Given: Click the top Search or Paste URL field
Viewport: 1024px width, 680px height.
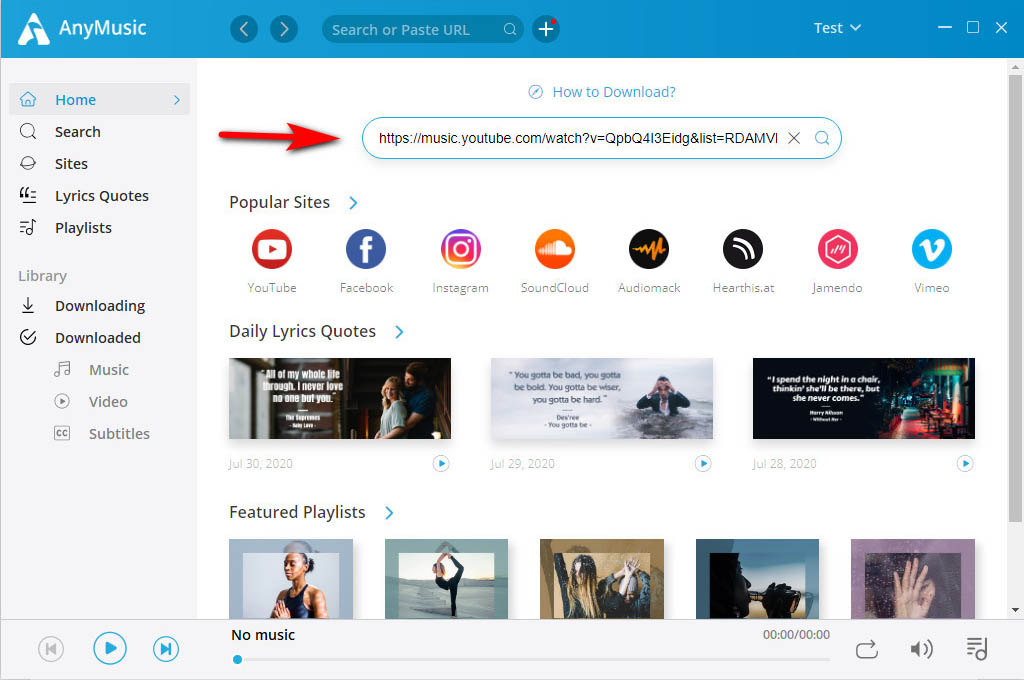Looking at the screenshot, I should [x=423, y=29].
